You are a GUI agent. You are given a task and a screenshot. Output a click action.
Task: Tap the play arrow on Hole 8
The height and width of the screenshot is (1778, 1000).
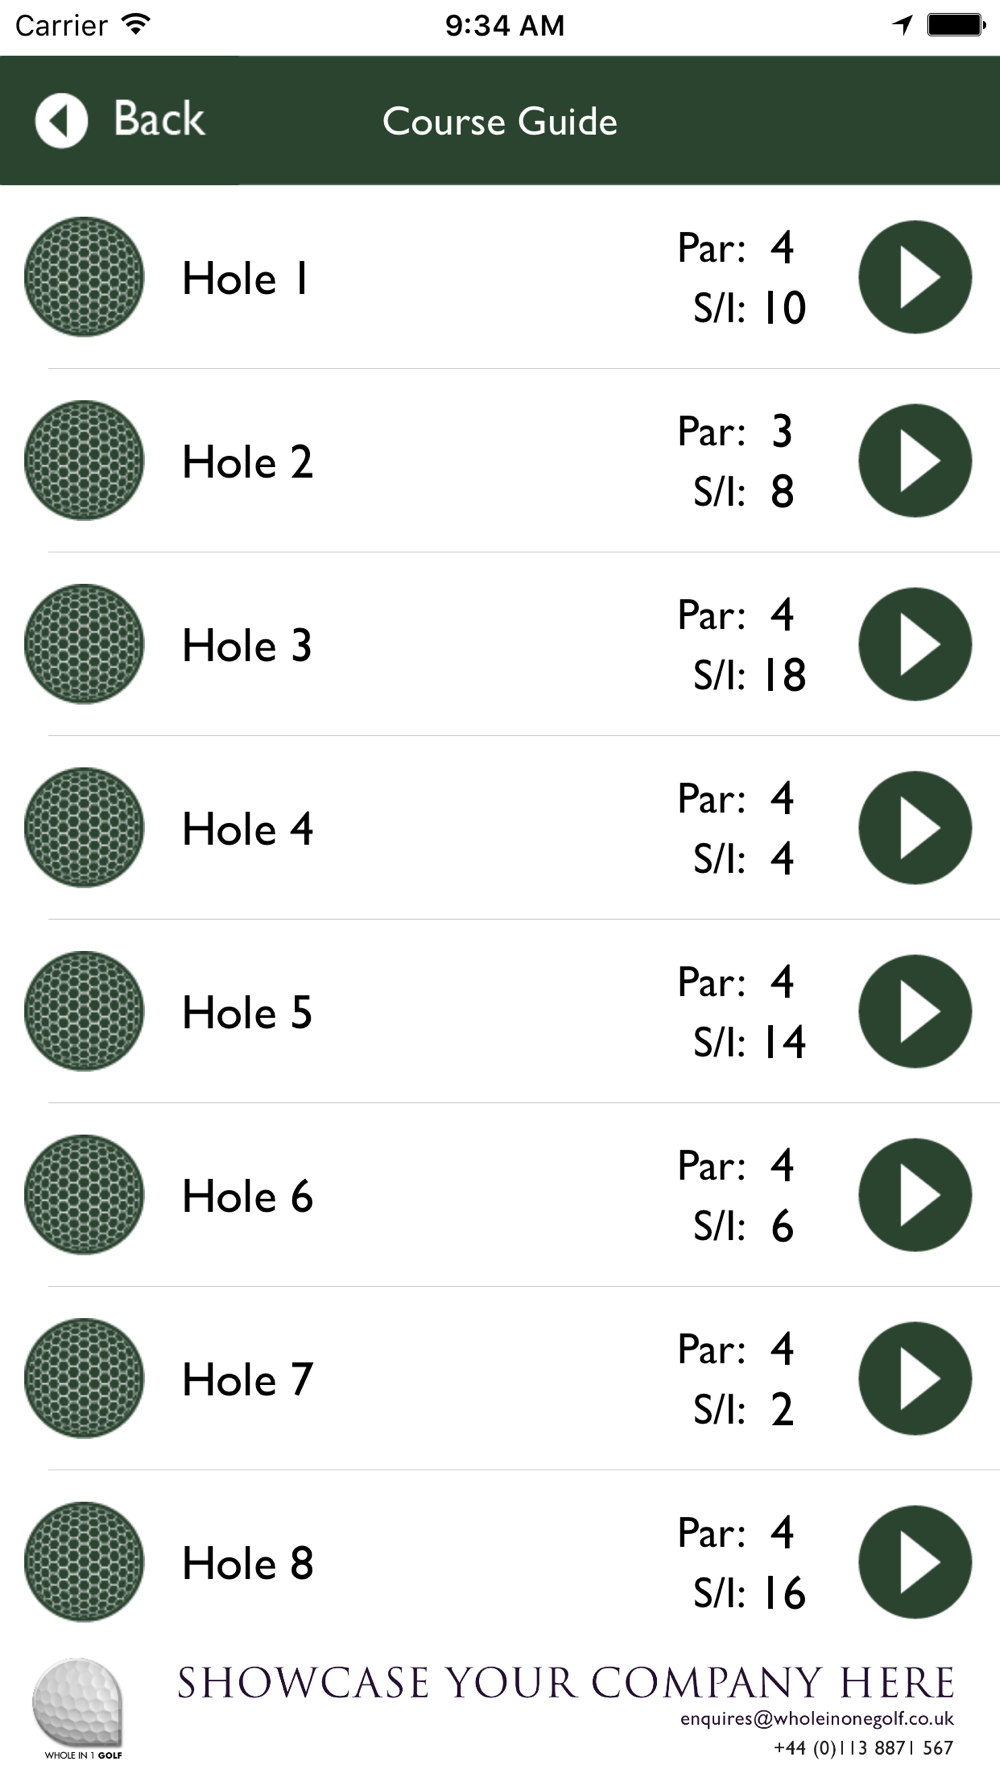[x=915, y=1562]
